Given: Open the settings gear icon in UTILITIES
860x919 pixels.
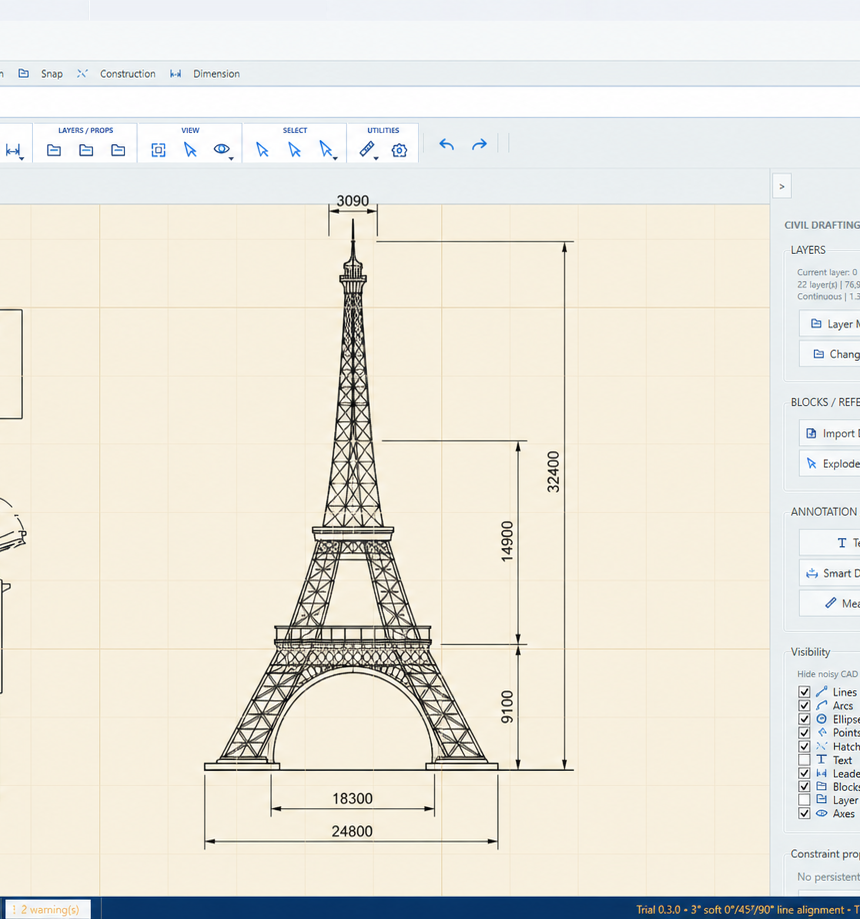Looking at the screenshot, I should coord(399,150).
